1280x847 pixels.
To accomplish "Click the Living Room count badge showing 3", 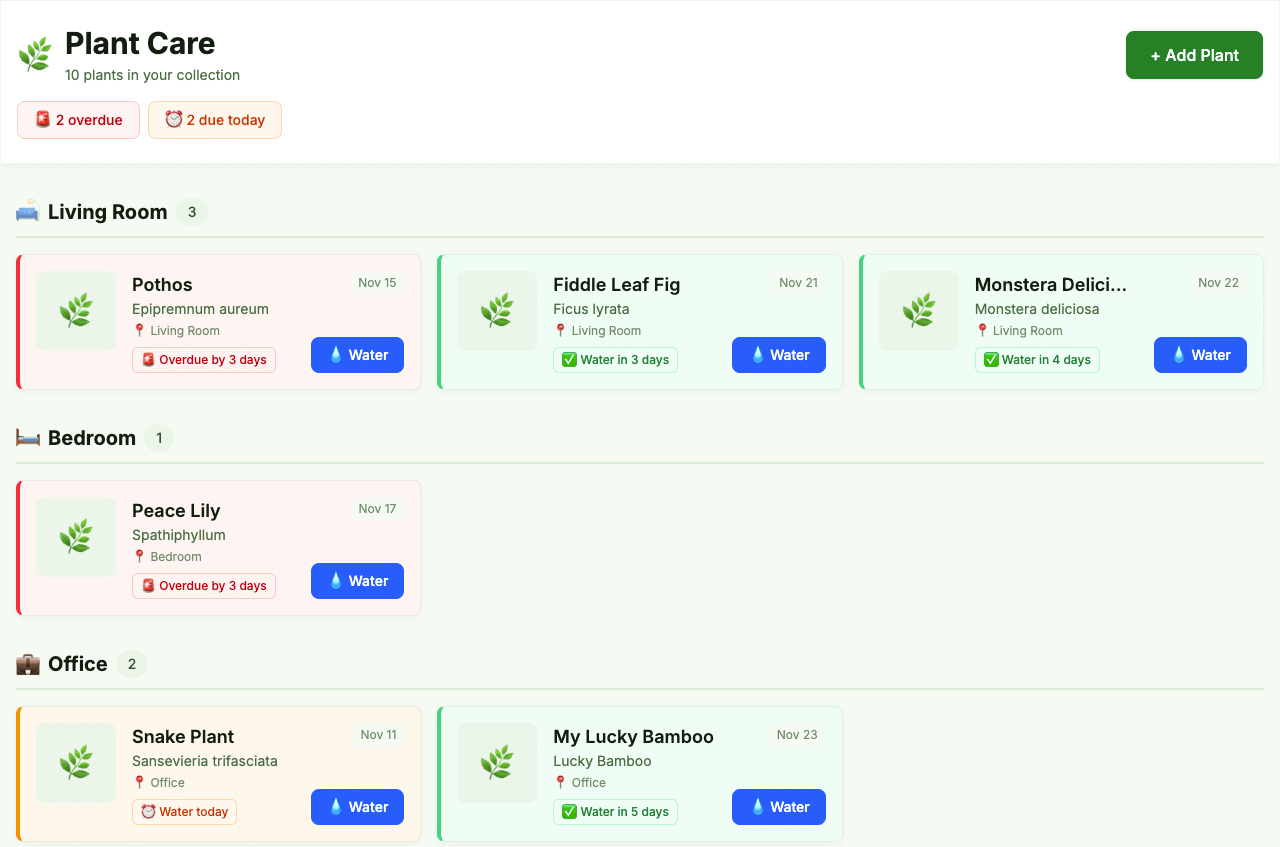I will [x=191, y=211].
